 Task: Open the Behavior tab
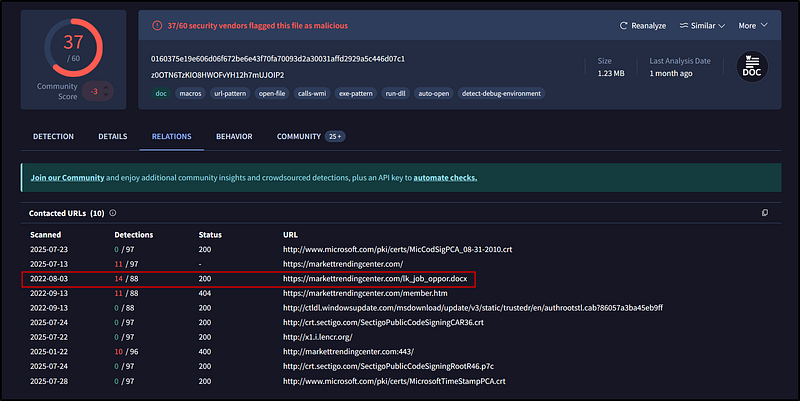234,136
